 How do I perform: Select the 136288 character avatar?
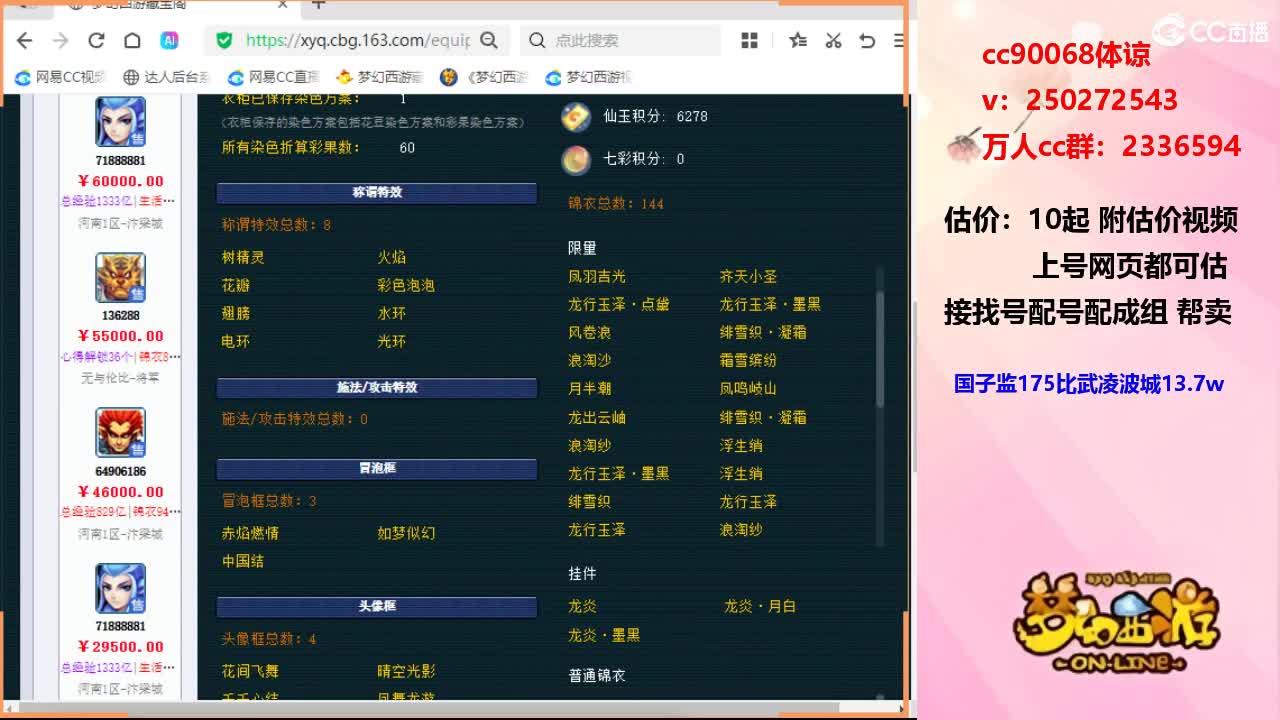[120, 278]
